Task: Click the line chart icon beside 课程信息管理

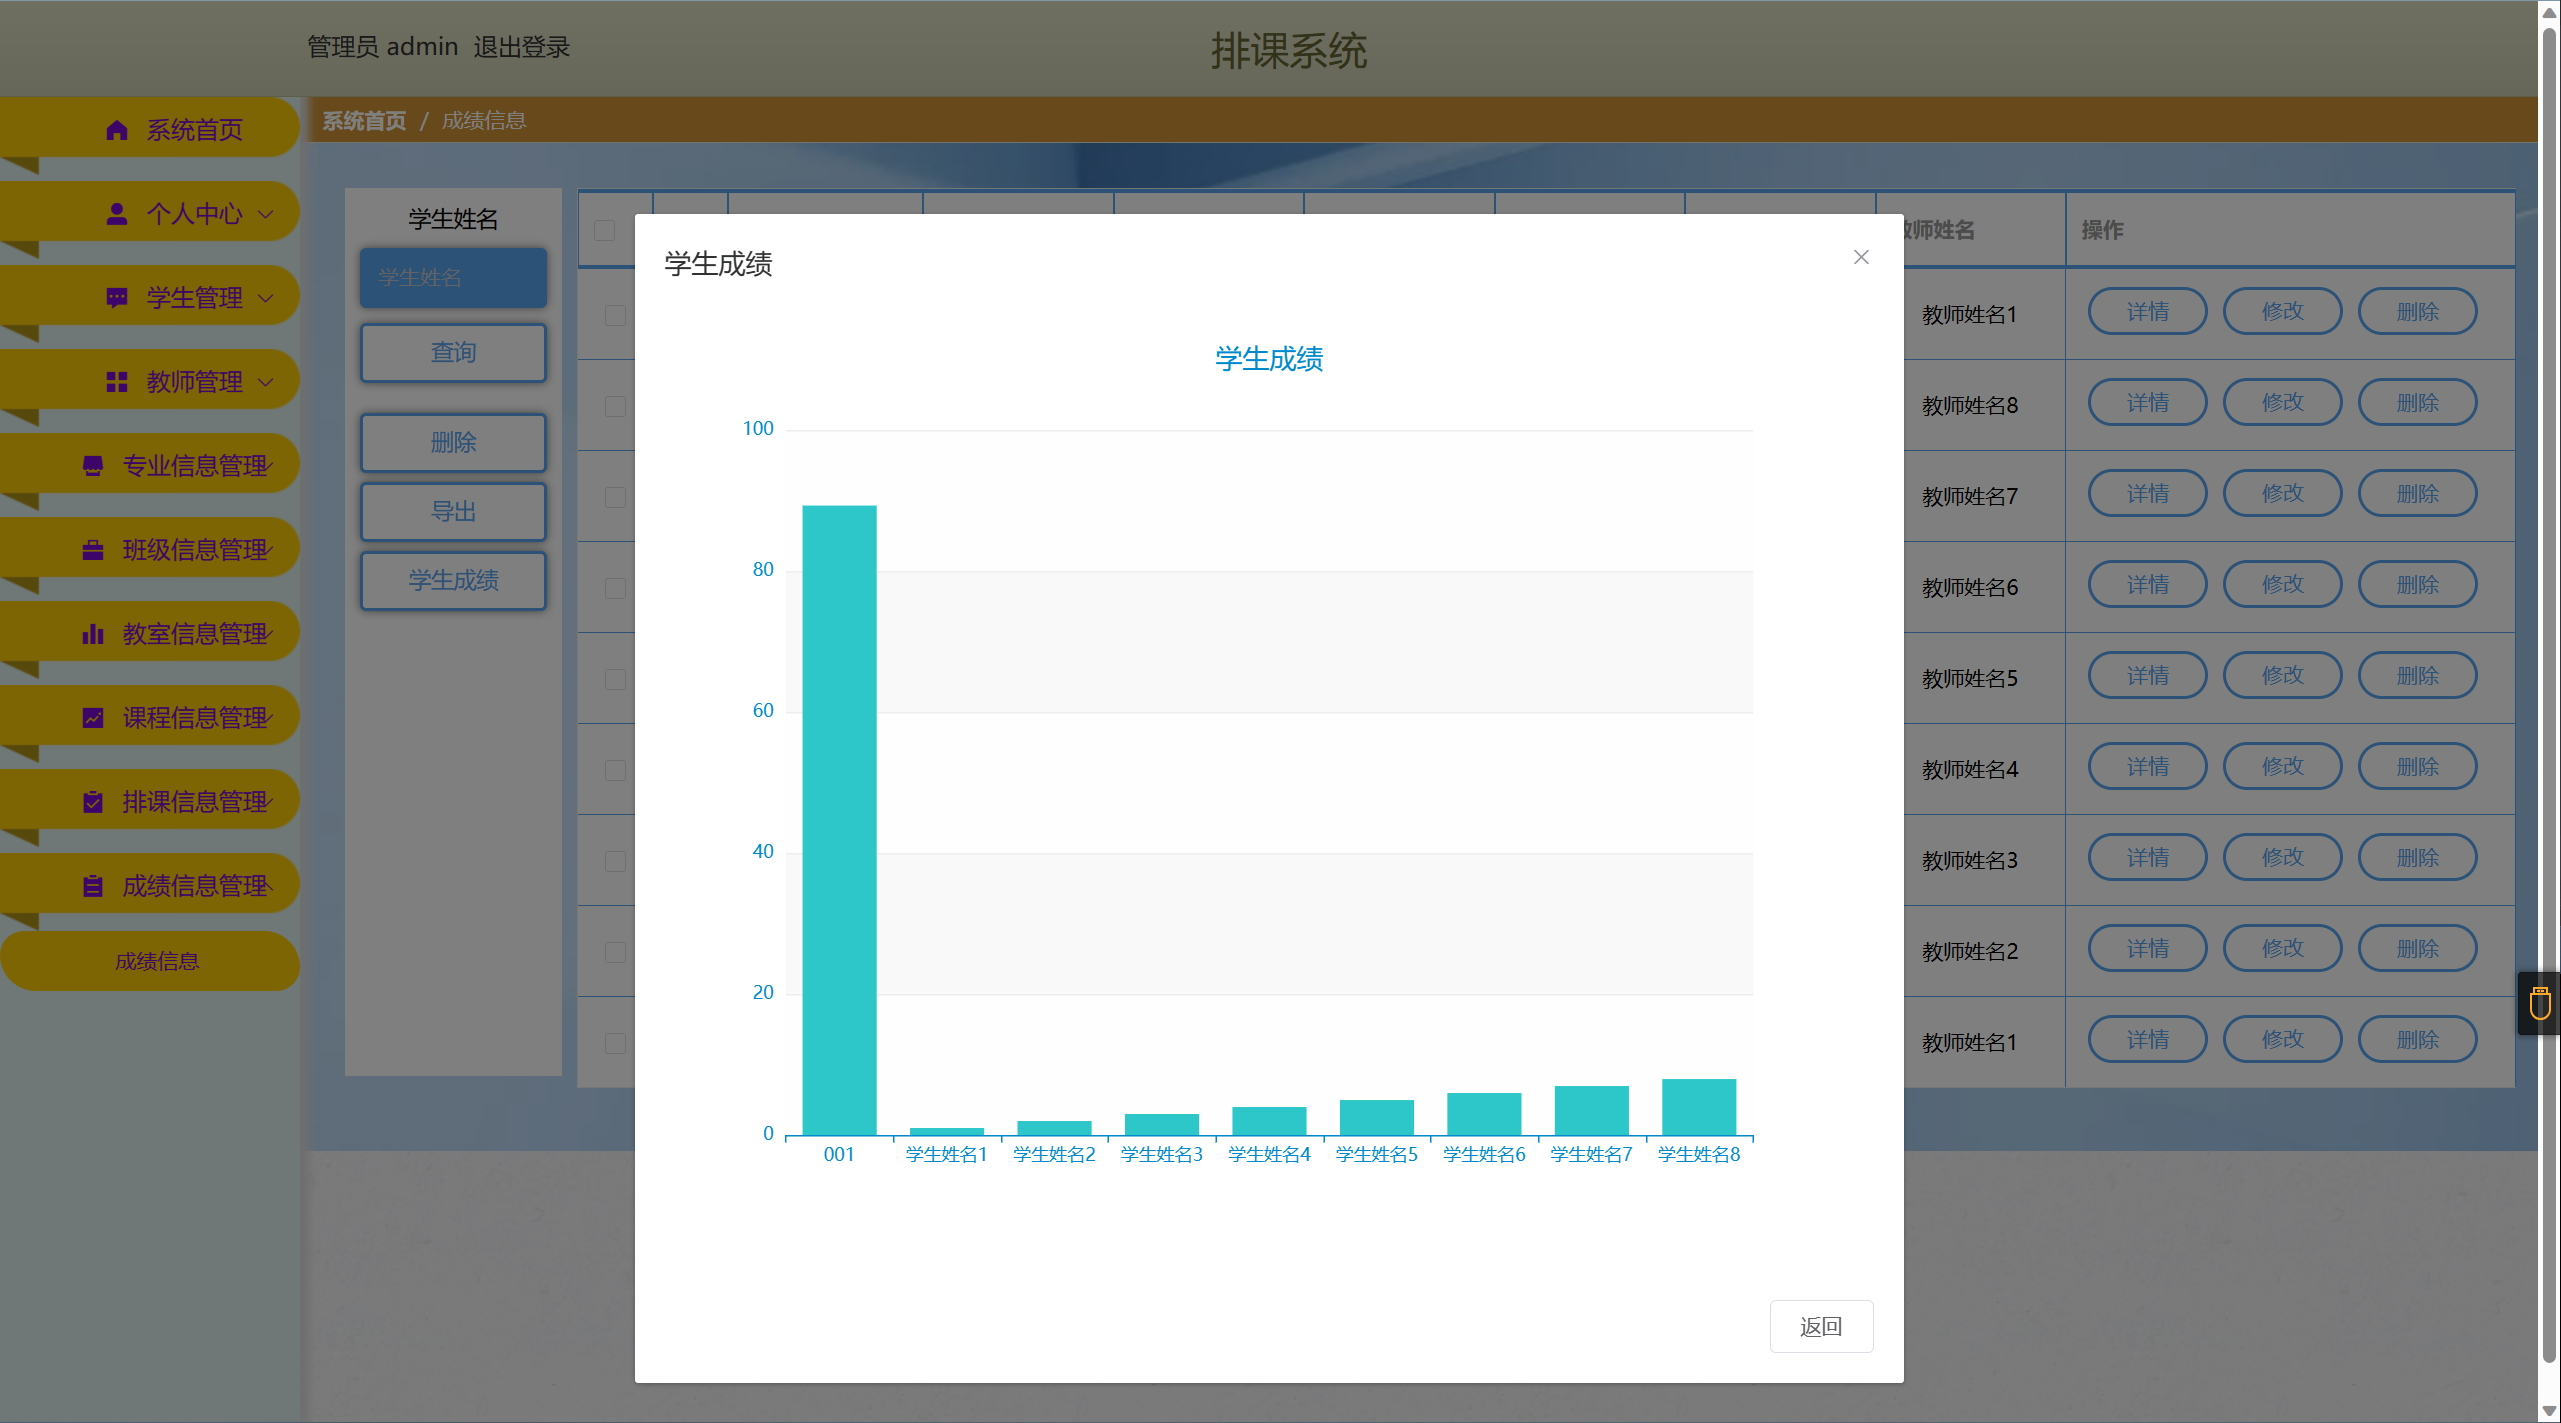Action: 93,718
